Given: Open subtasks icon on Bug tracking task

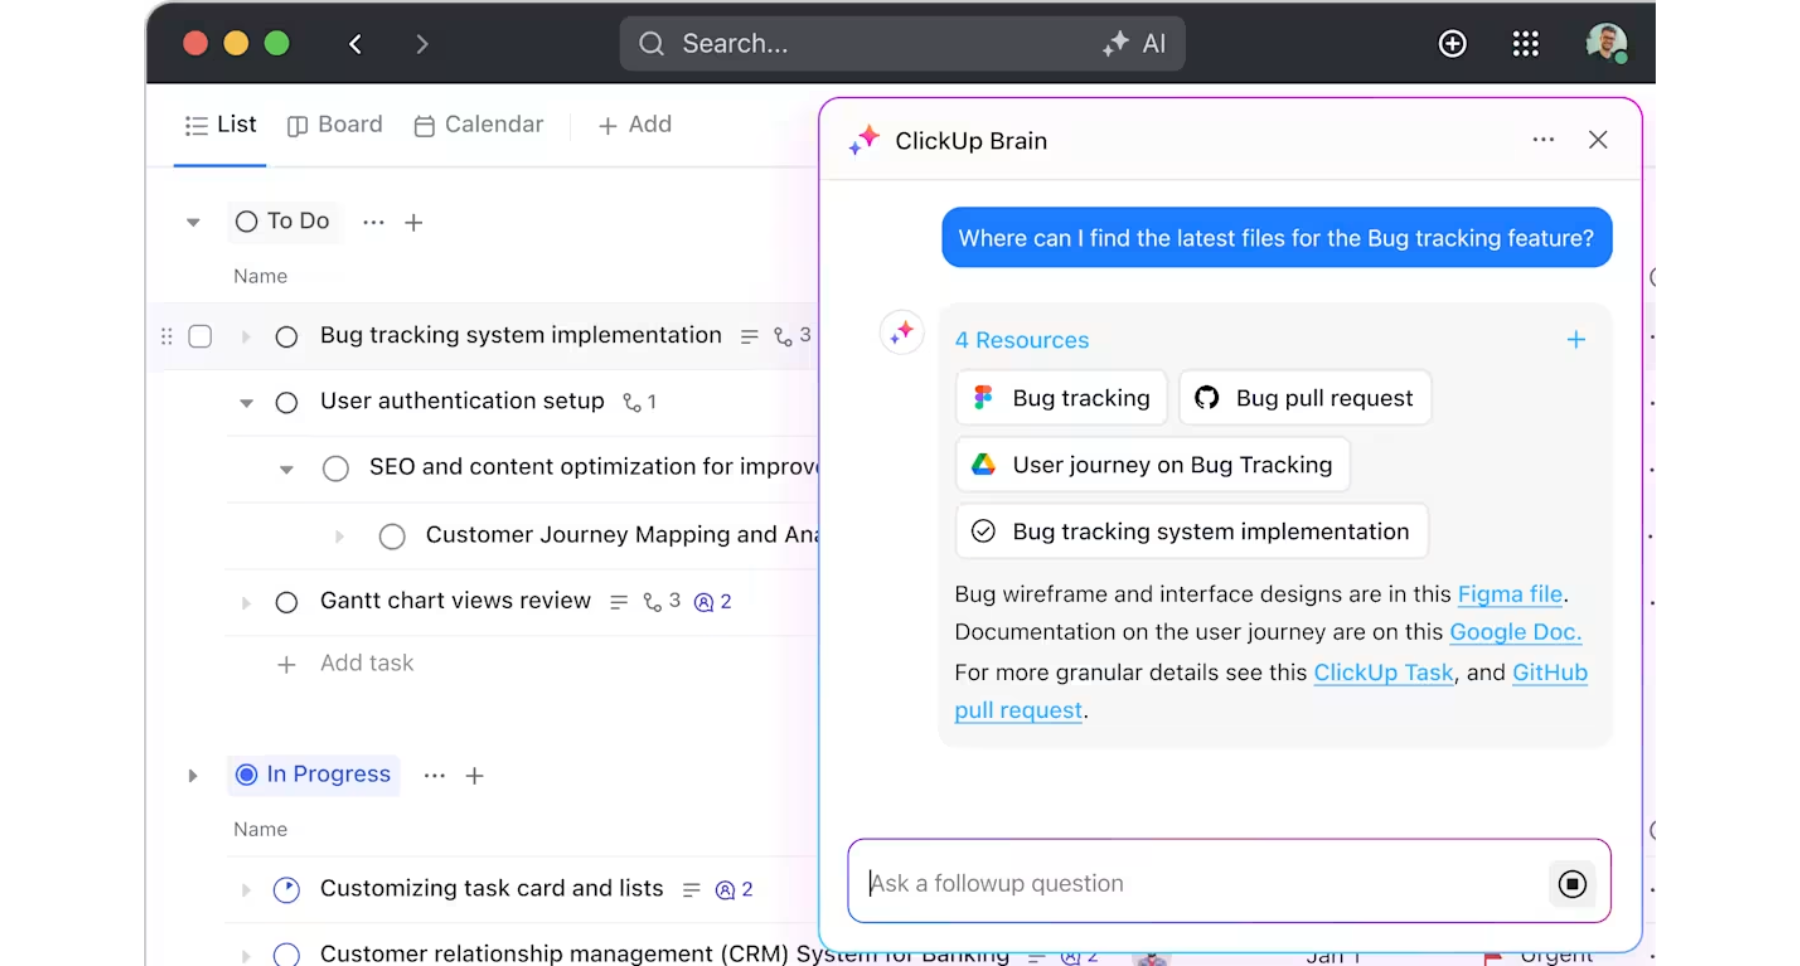Looking at the screenshot, I should click(792, 336).
